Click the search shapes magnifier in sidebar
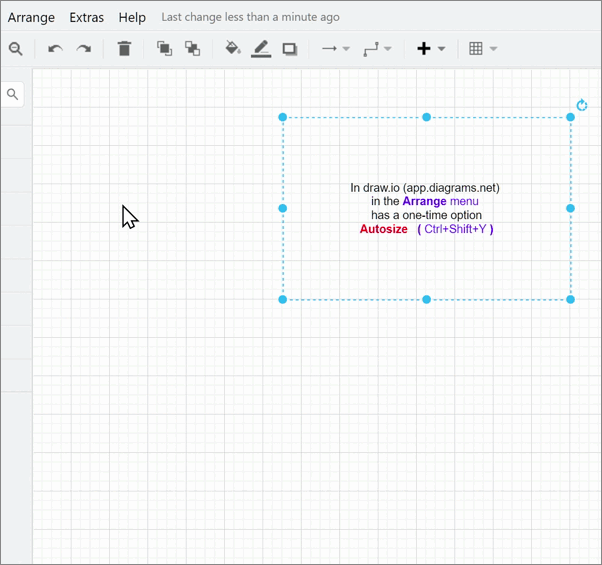The width and height of the screenshot is (602, 565). pyautogui.click(x=13, y=94)
